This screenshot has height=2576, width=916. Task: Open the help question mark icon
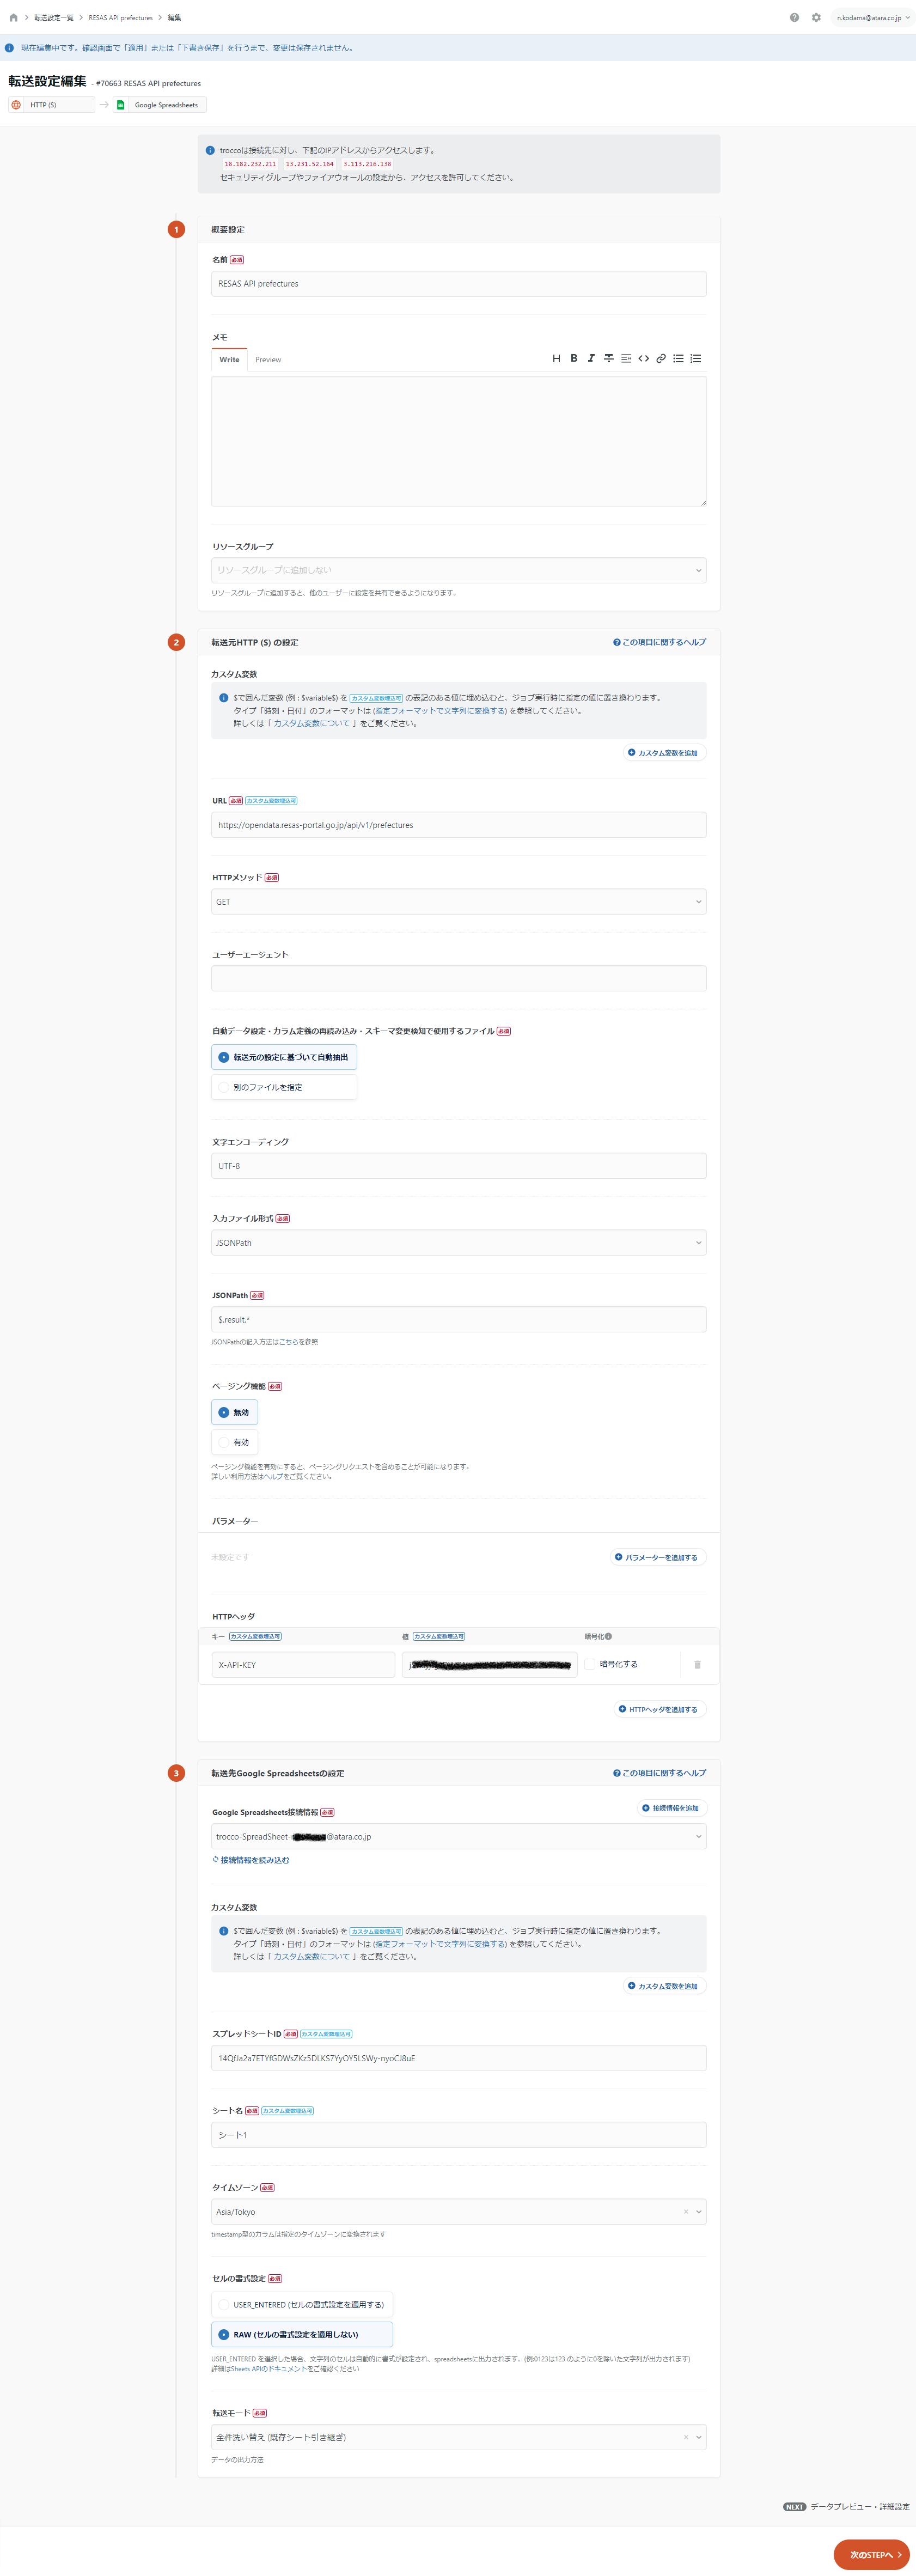tap(794, 17)
